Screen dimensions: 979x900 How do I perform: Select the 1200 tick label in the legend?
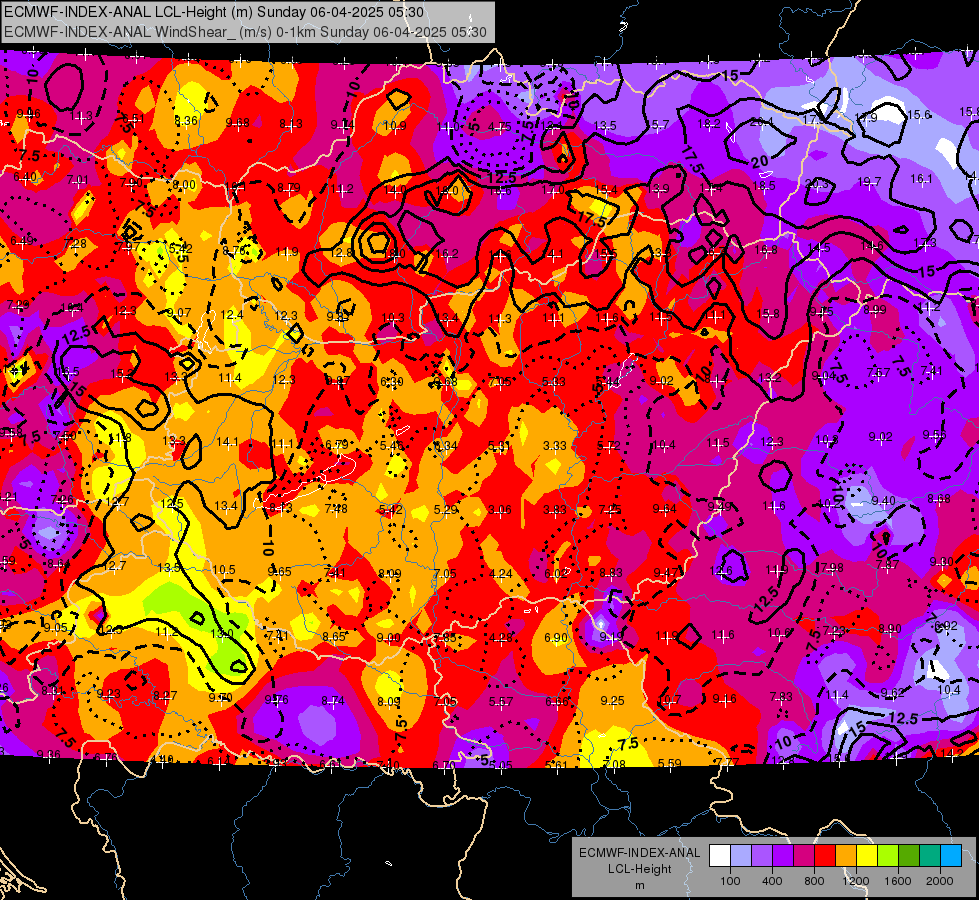[856, 881]
